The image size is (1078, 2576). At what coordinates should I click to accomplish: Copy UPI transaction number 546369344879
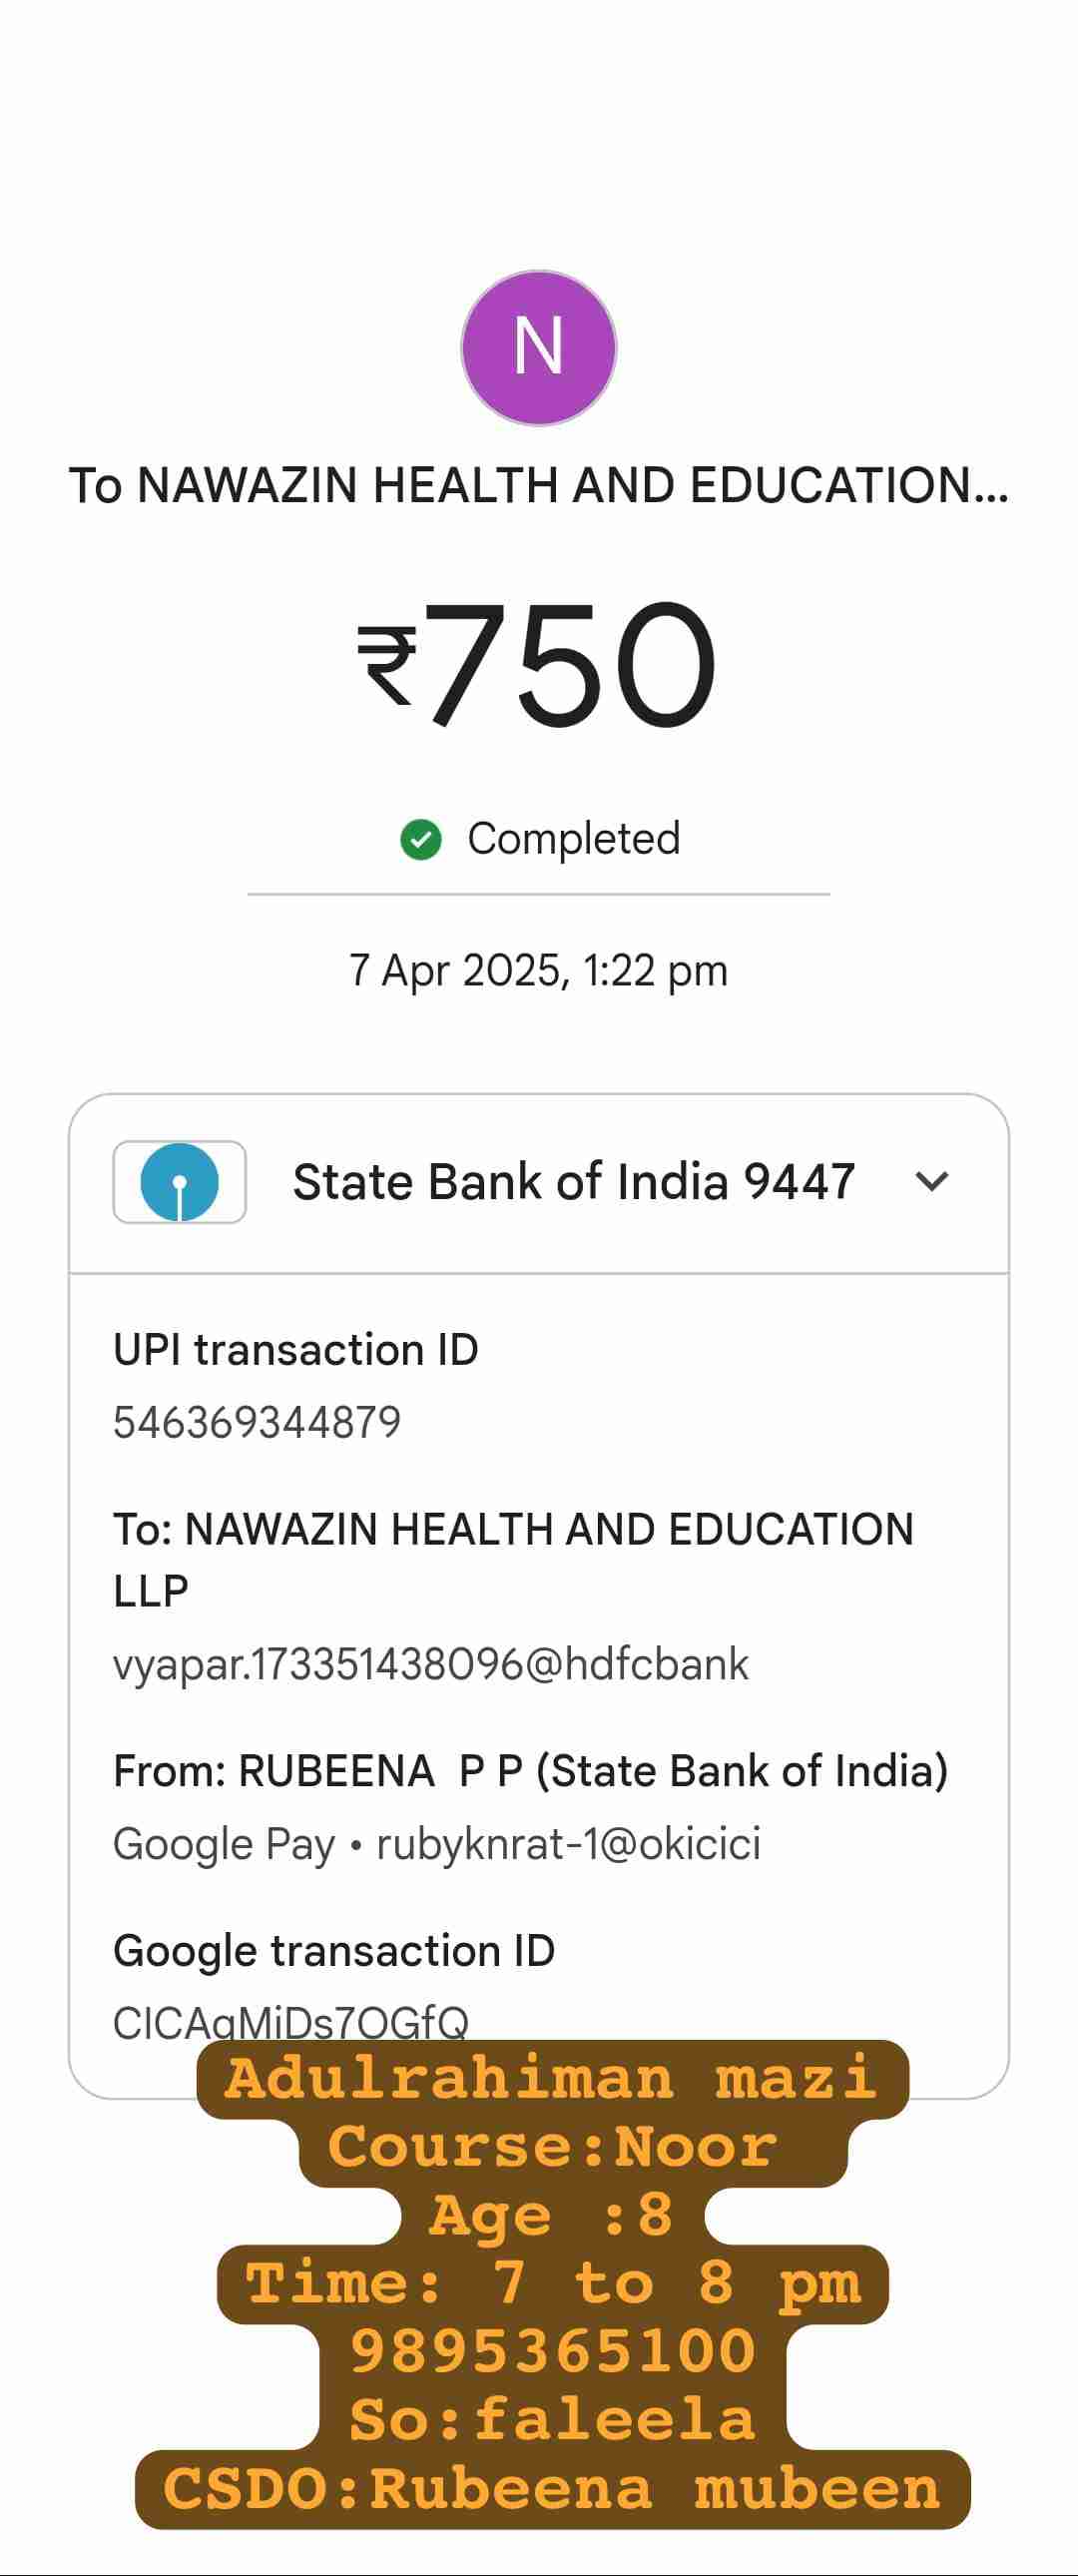[x=257, y=1422]
